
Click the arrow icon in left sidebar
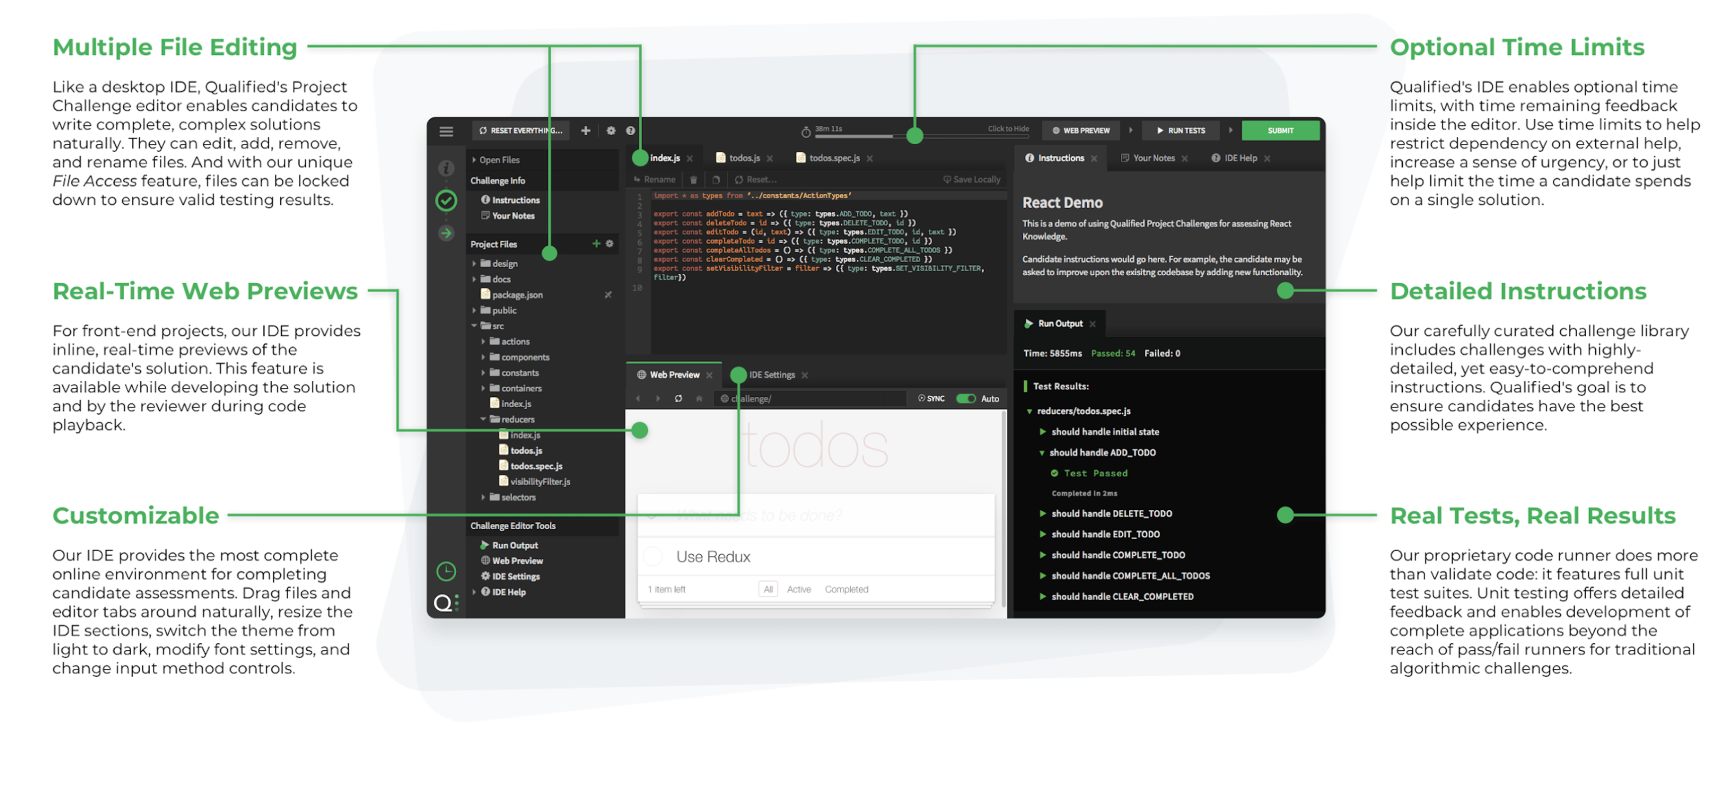446,233
